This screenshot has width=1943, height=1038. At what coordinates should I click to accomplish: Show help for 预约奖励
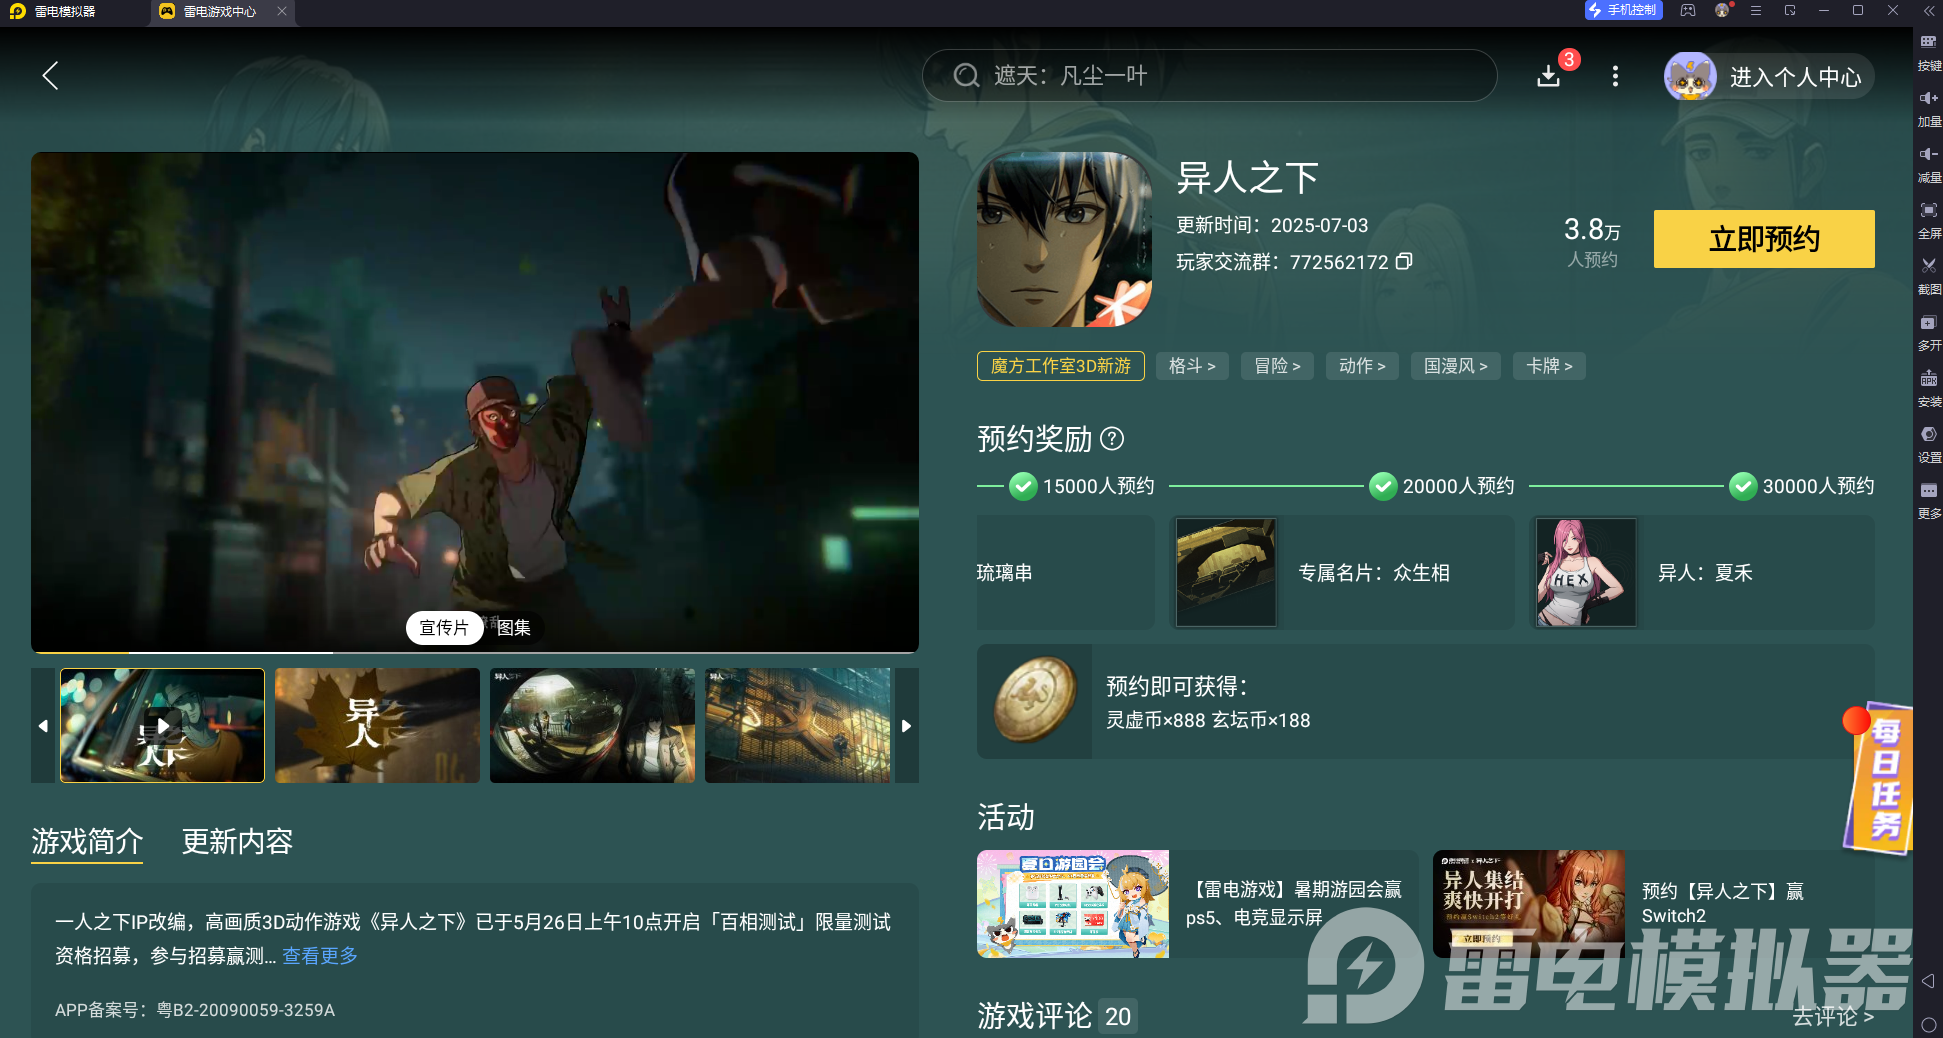pos(1112,438)
